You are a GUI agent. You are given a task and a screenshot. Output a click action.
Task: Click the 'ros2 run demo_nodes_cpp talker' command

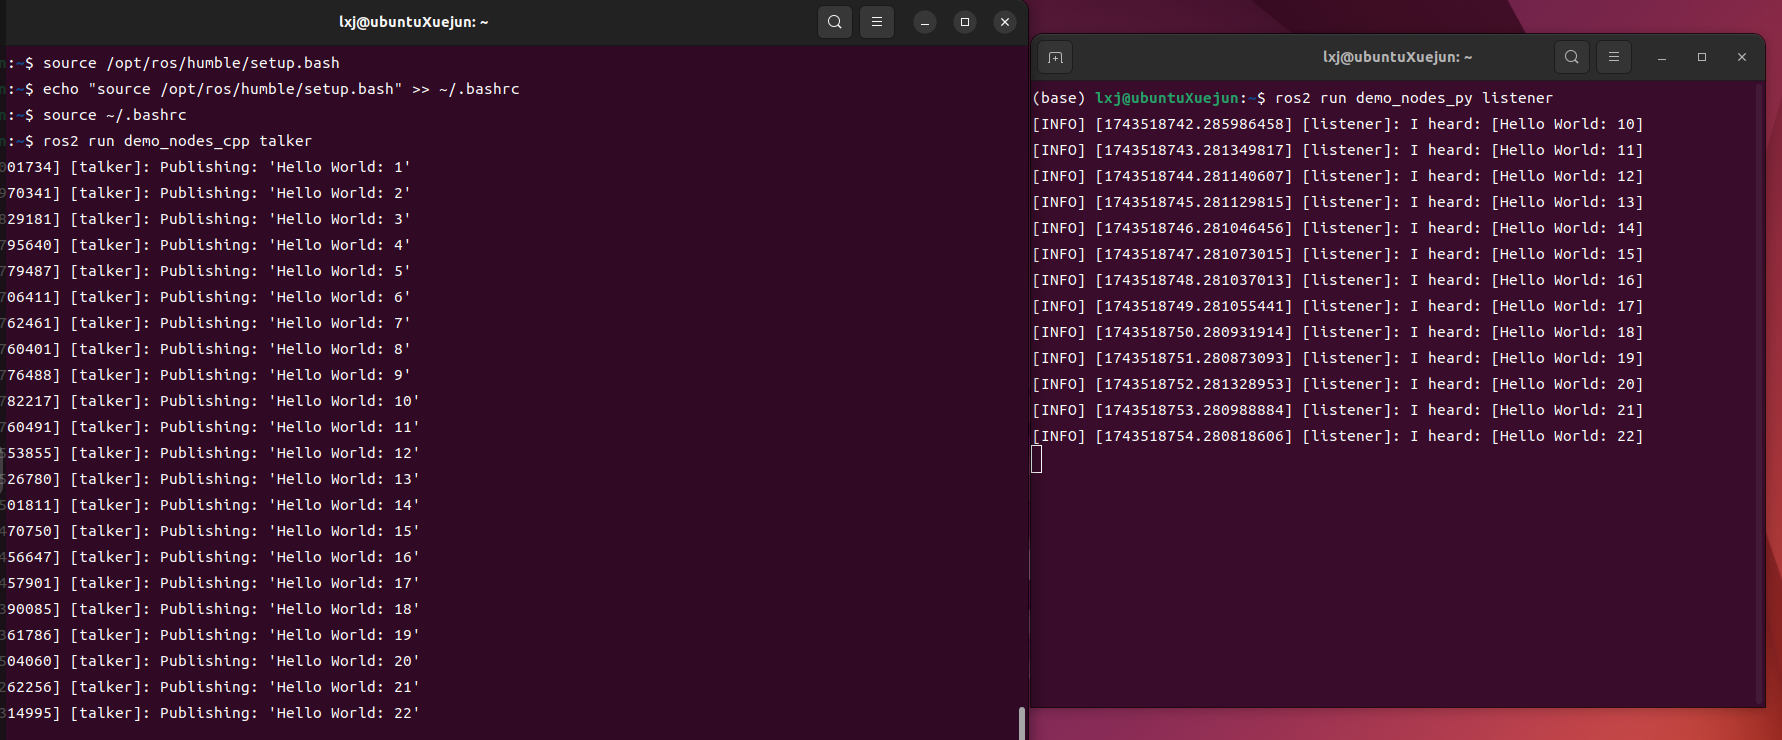(177, 141)
